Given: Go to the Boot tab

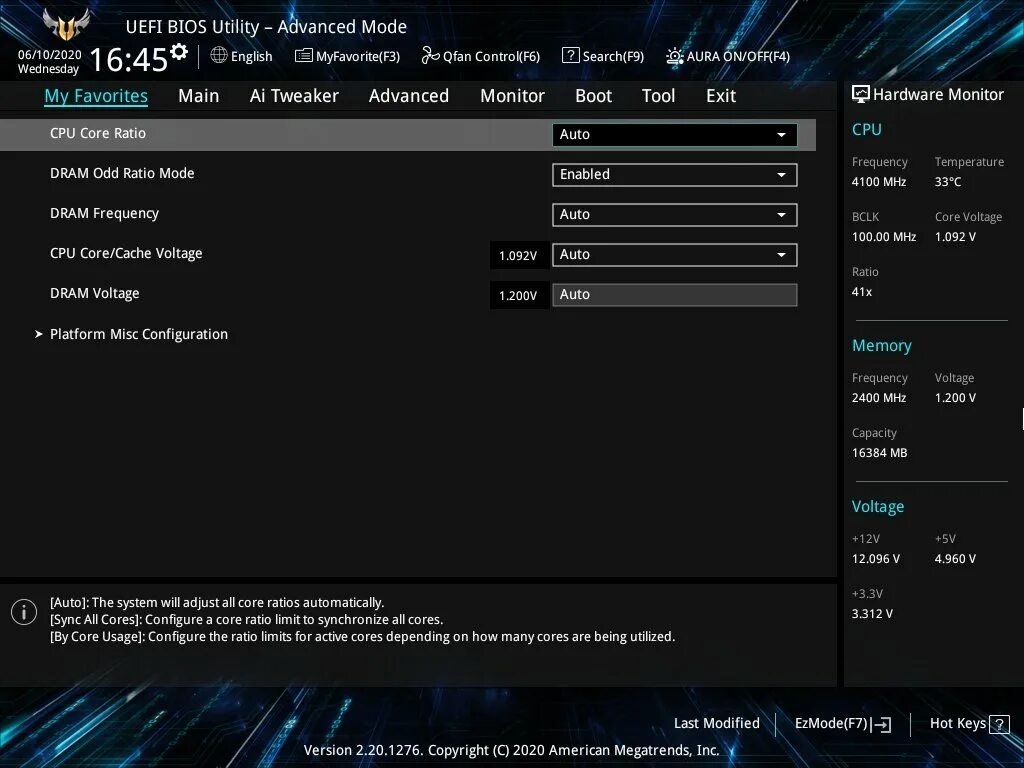Looking at the screenshot, I should coord(593,96).
